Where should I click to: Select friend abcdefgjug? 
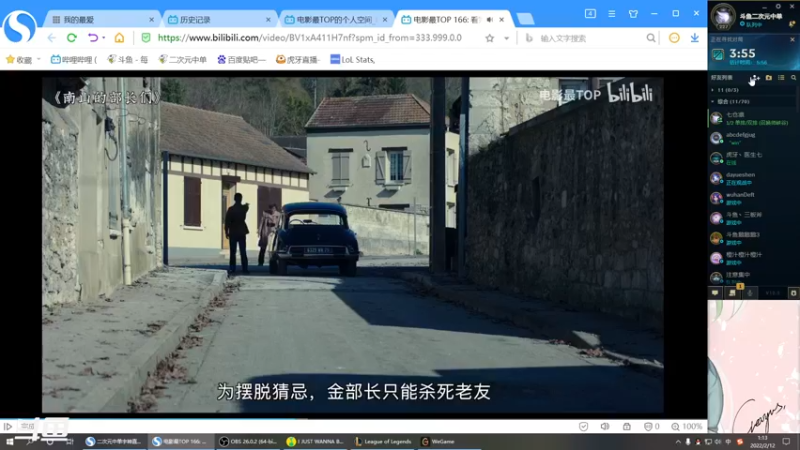tap(753, 138)
